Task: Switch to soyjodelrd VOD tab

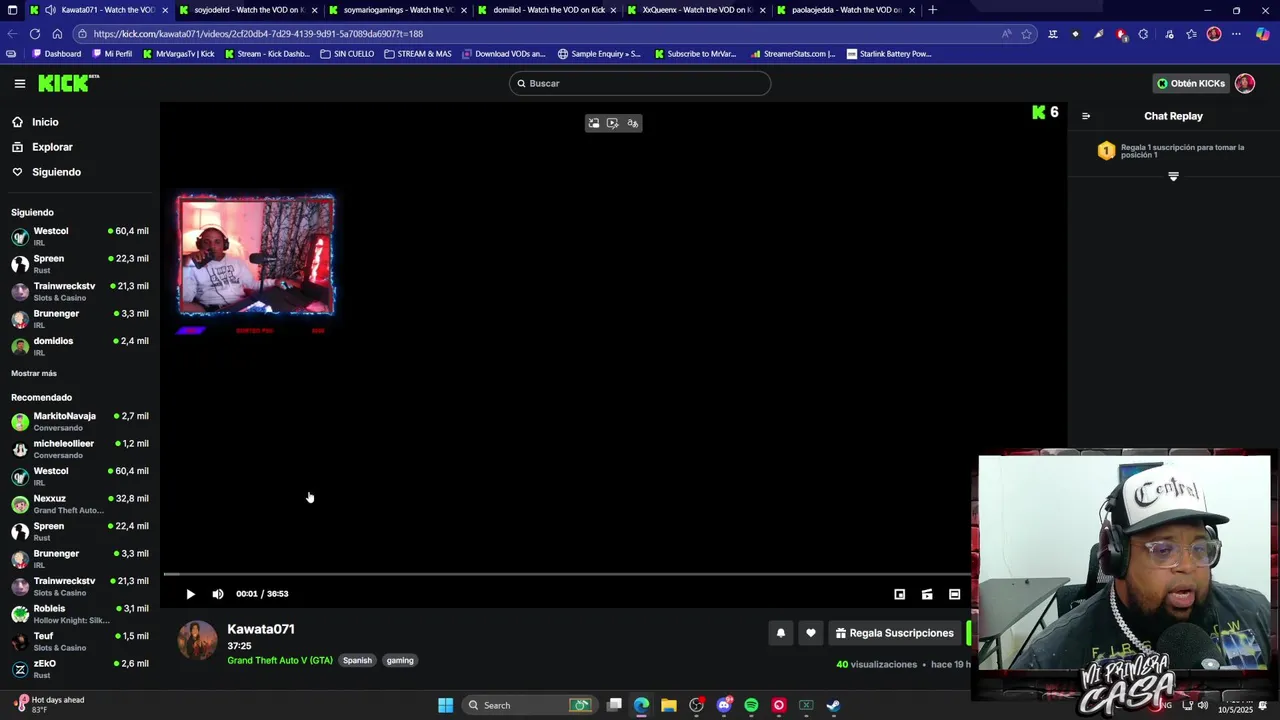Action: [x=248, y=10]
